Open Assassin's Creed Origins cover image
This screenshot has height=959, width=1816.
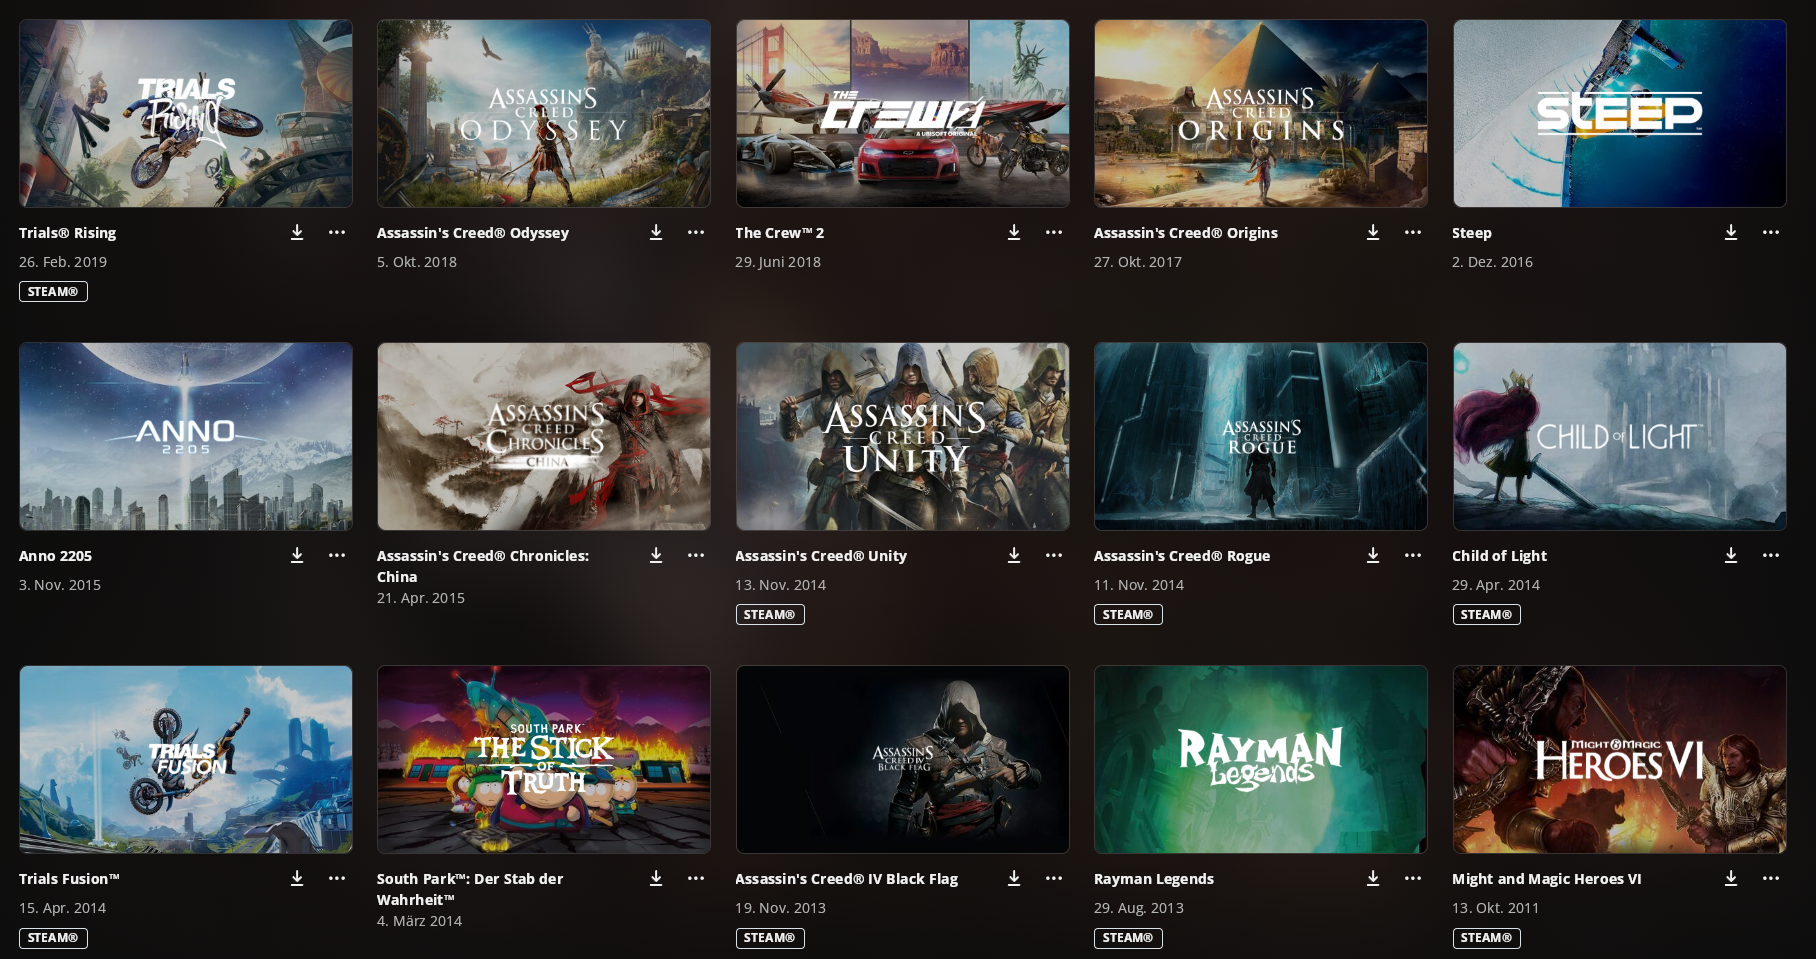[1261, 113]
